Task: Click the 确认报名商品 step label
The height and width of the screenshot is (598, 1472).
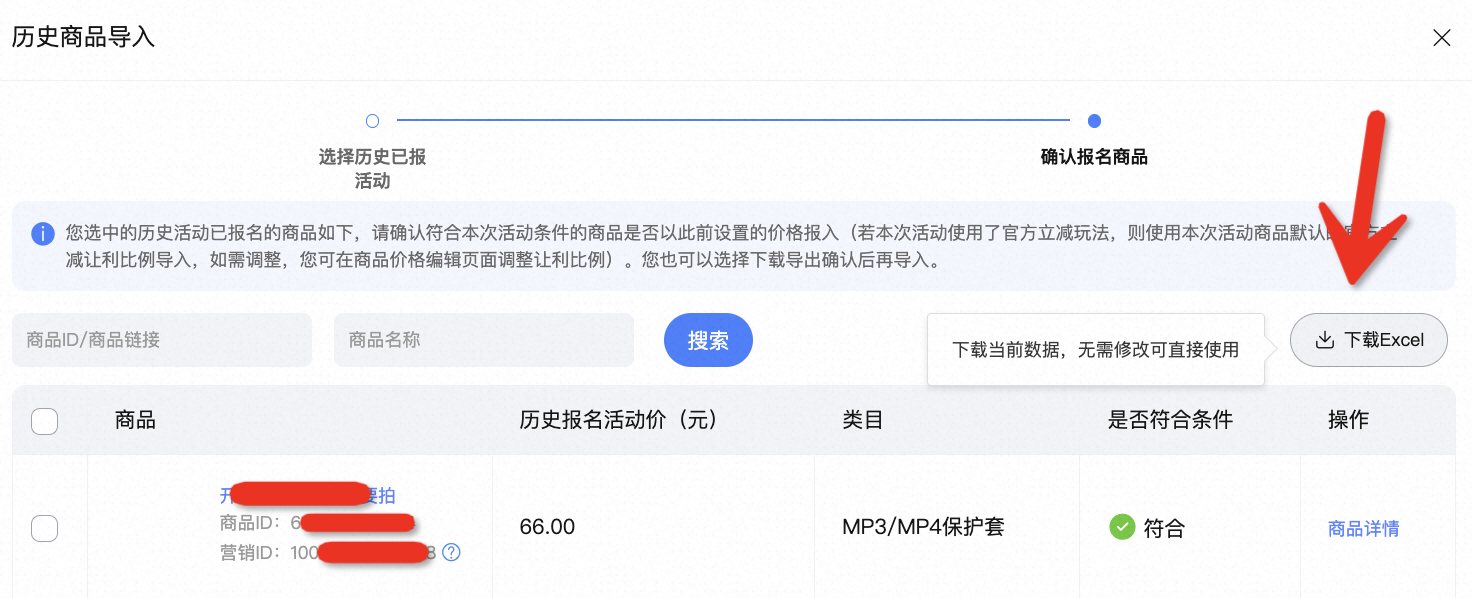Action: click(1094, 157)
